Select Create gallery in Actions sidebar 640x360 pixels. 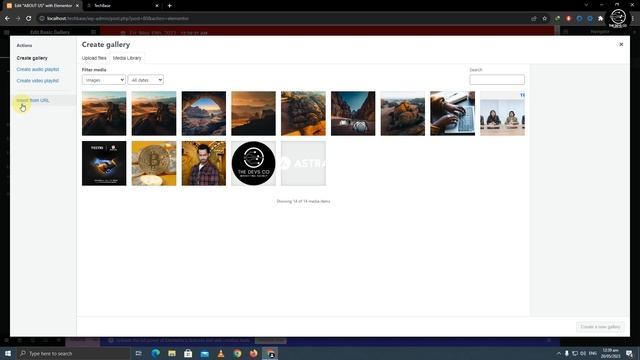coord(32,58)
